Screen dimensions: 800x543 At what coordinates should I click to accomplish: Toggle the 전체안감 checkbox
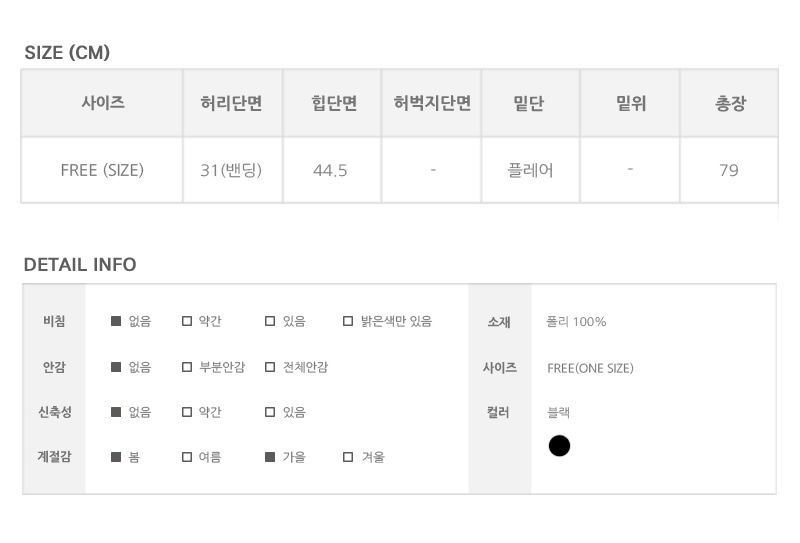270,367
